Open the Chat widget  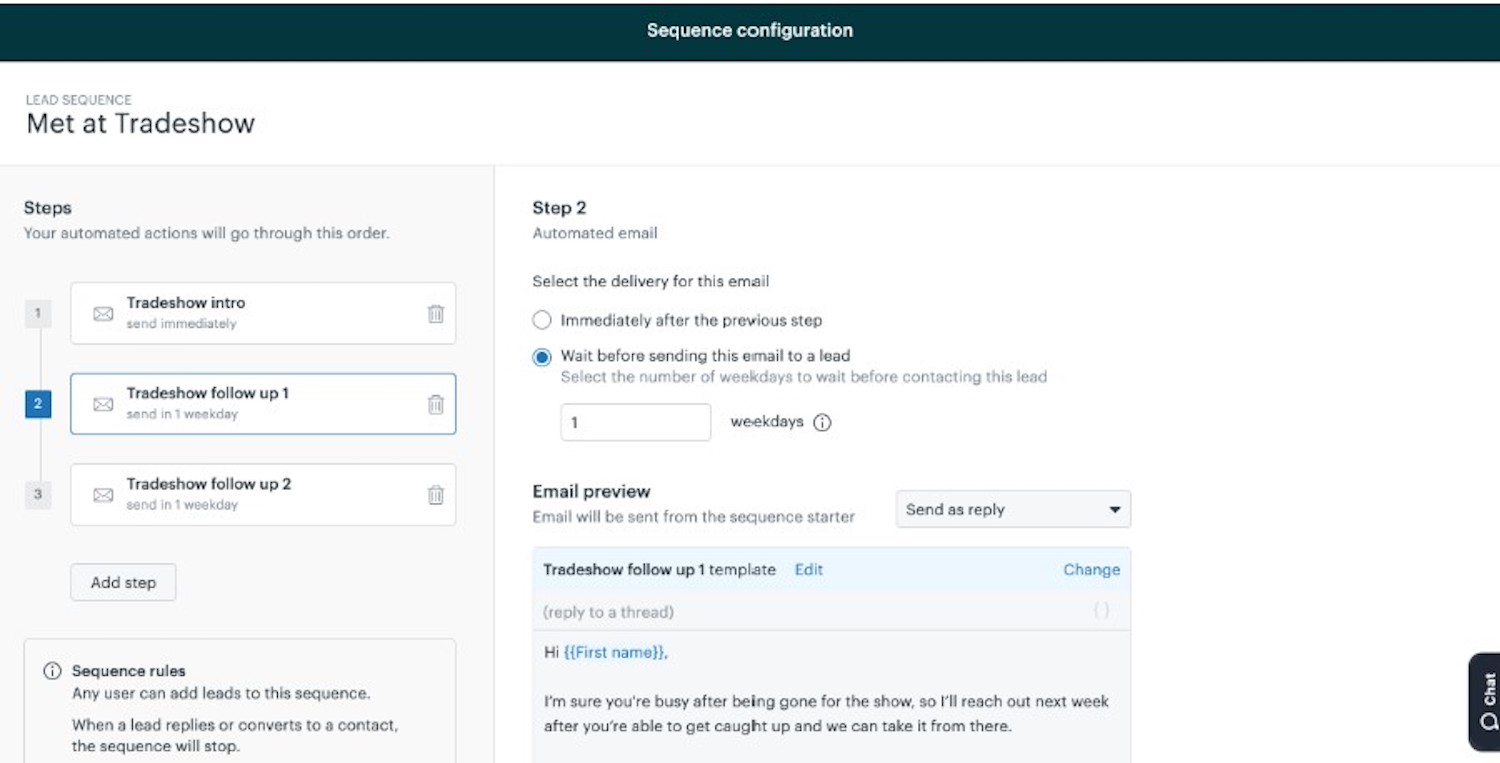point(1485,702)
